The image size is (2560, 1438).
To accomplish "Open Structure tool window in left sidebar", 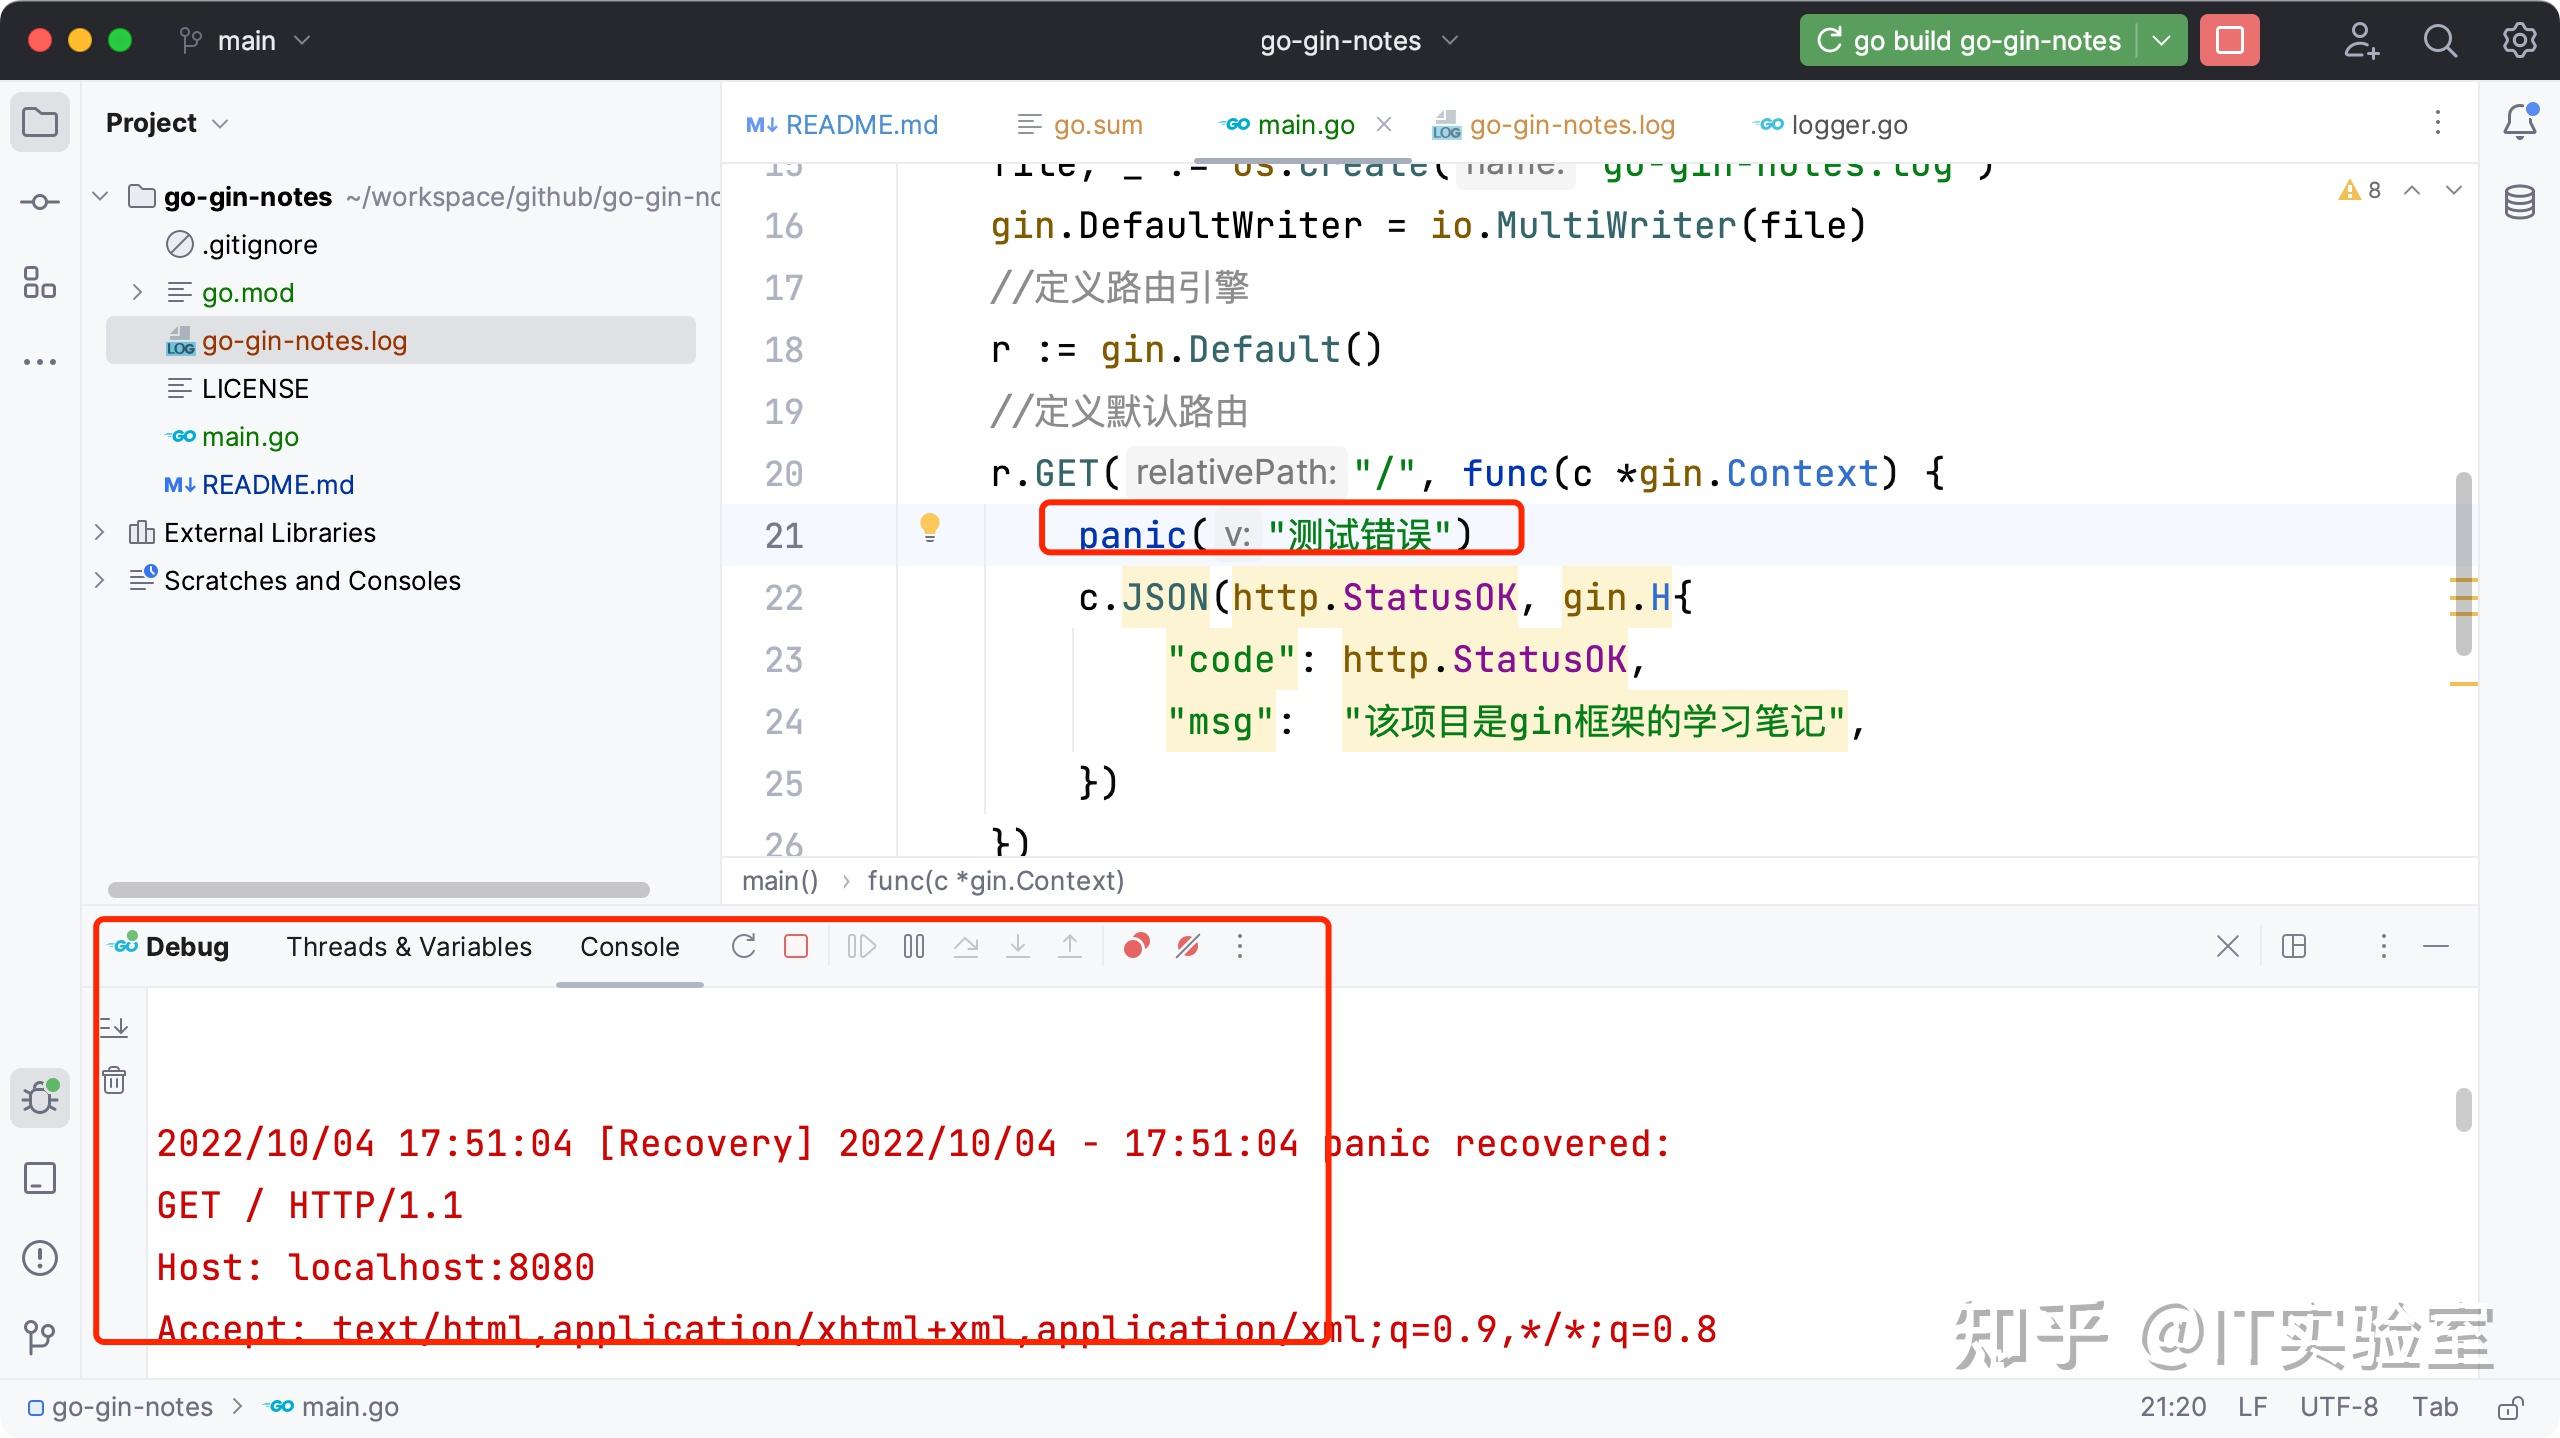I will pyautogui.click(x=40, y=282).
